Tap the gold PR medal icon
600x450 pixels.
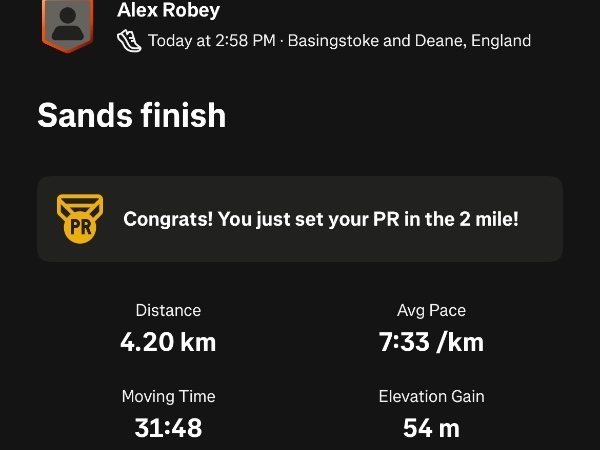[x=81, y=219]
